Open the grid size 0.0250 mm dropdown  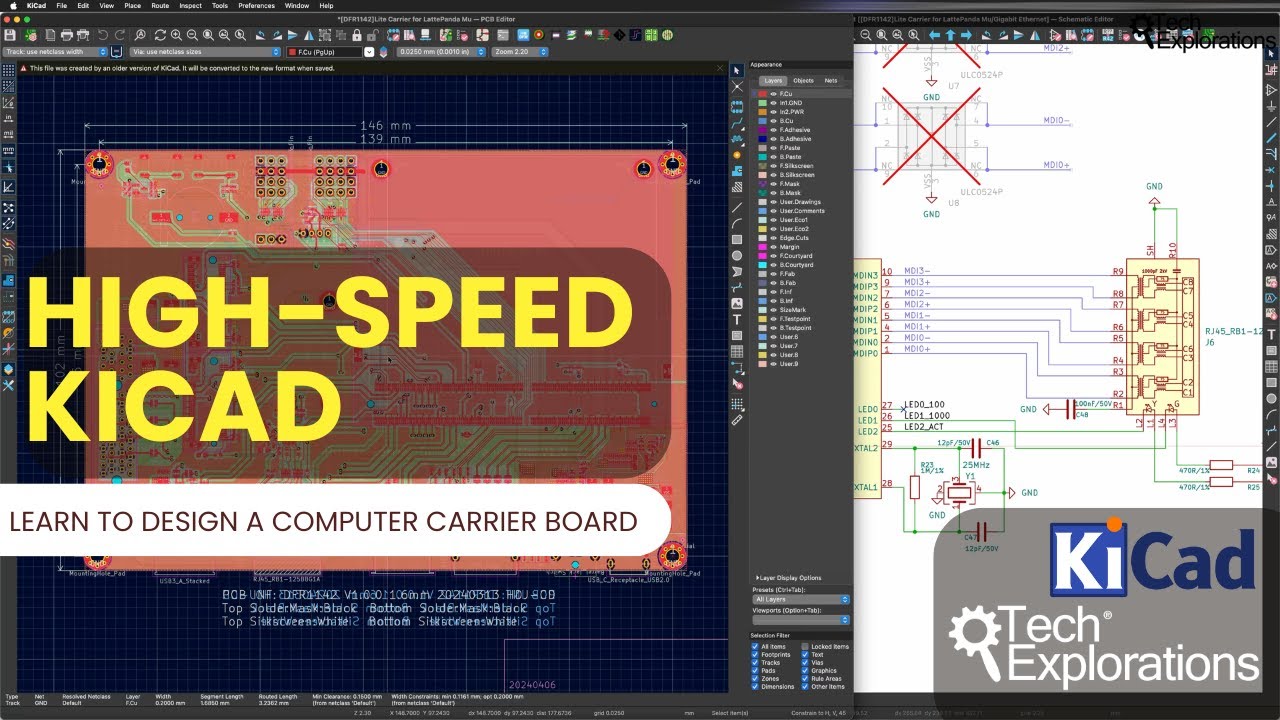click(x=441, y=51)
